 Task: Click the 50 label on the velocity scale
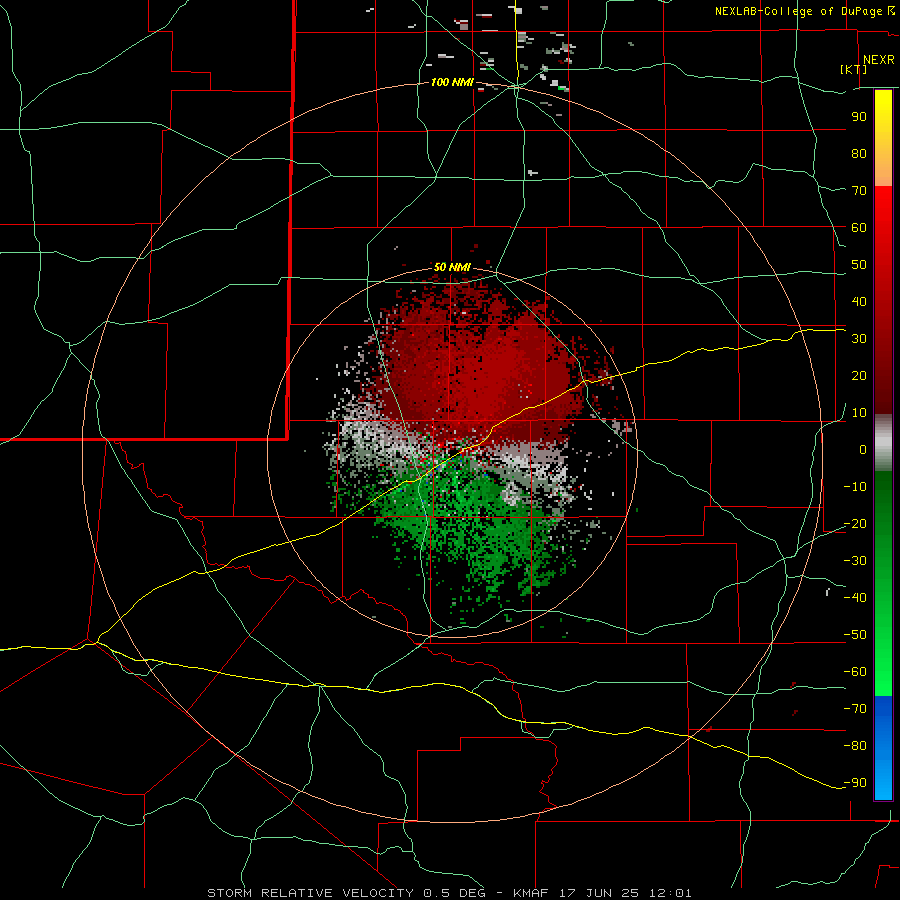click(859, 265)
